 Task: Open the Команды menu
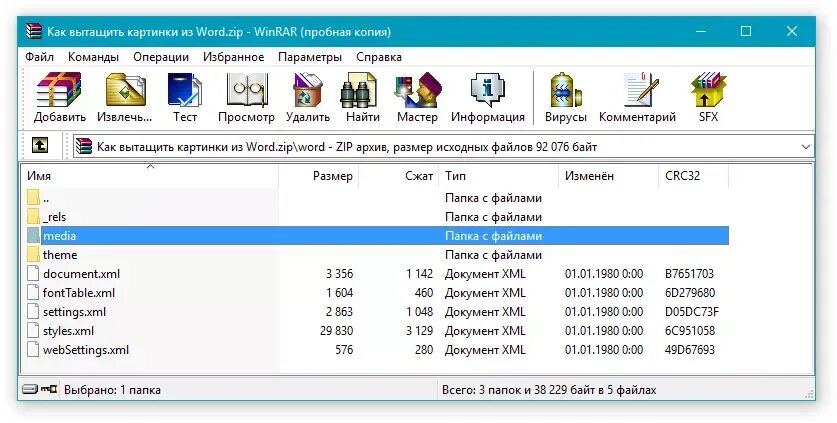point(93,57)
